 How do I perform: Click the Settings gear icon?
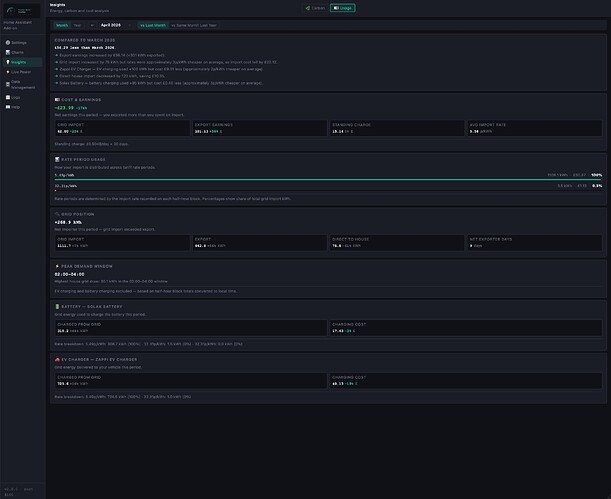point(8,42)
